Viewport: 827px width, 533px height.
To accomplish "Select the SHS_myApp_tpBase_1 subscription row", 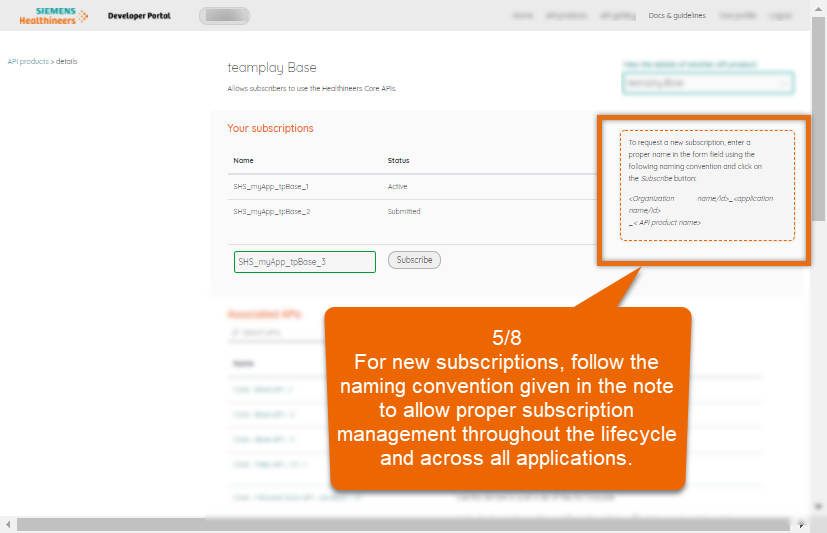I will (271, 186).
